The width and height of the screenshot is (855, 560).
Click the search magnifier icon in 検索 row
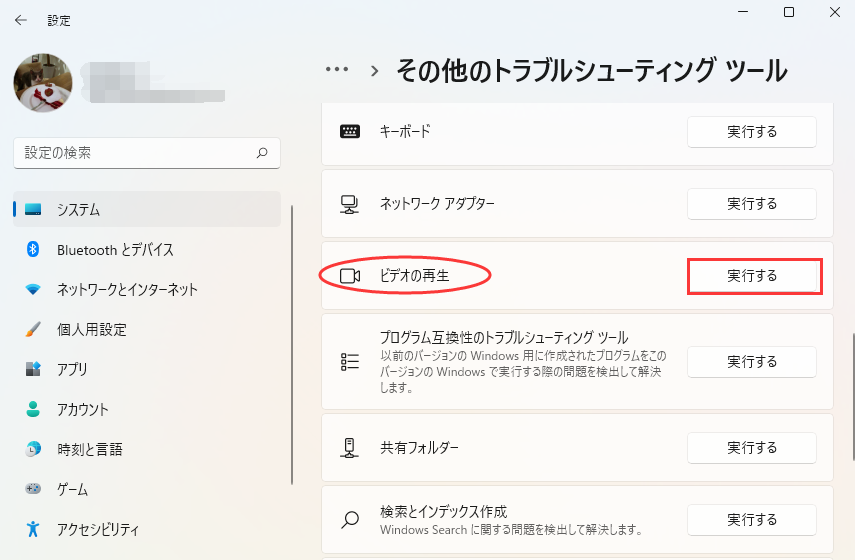coord(350,520)
